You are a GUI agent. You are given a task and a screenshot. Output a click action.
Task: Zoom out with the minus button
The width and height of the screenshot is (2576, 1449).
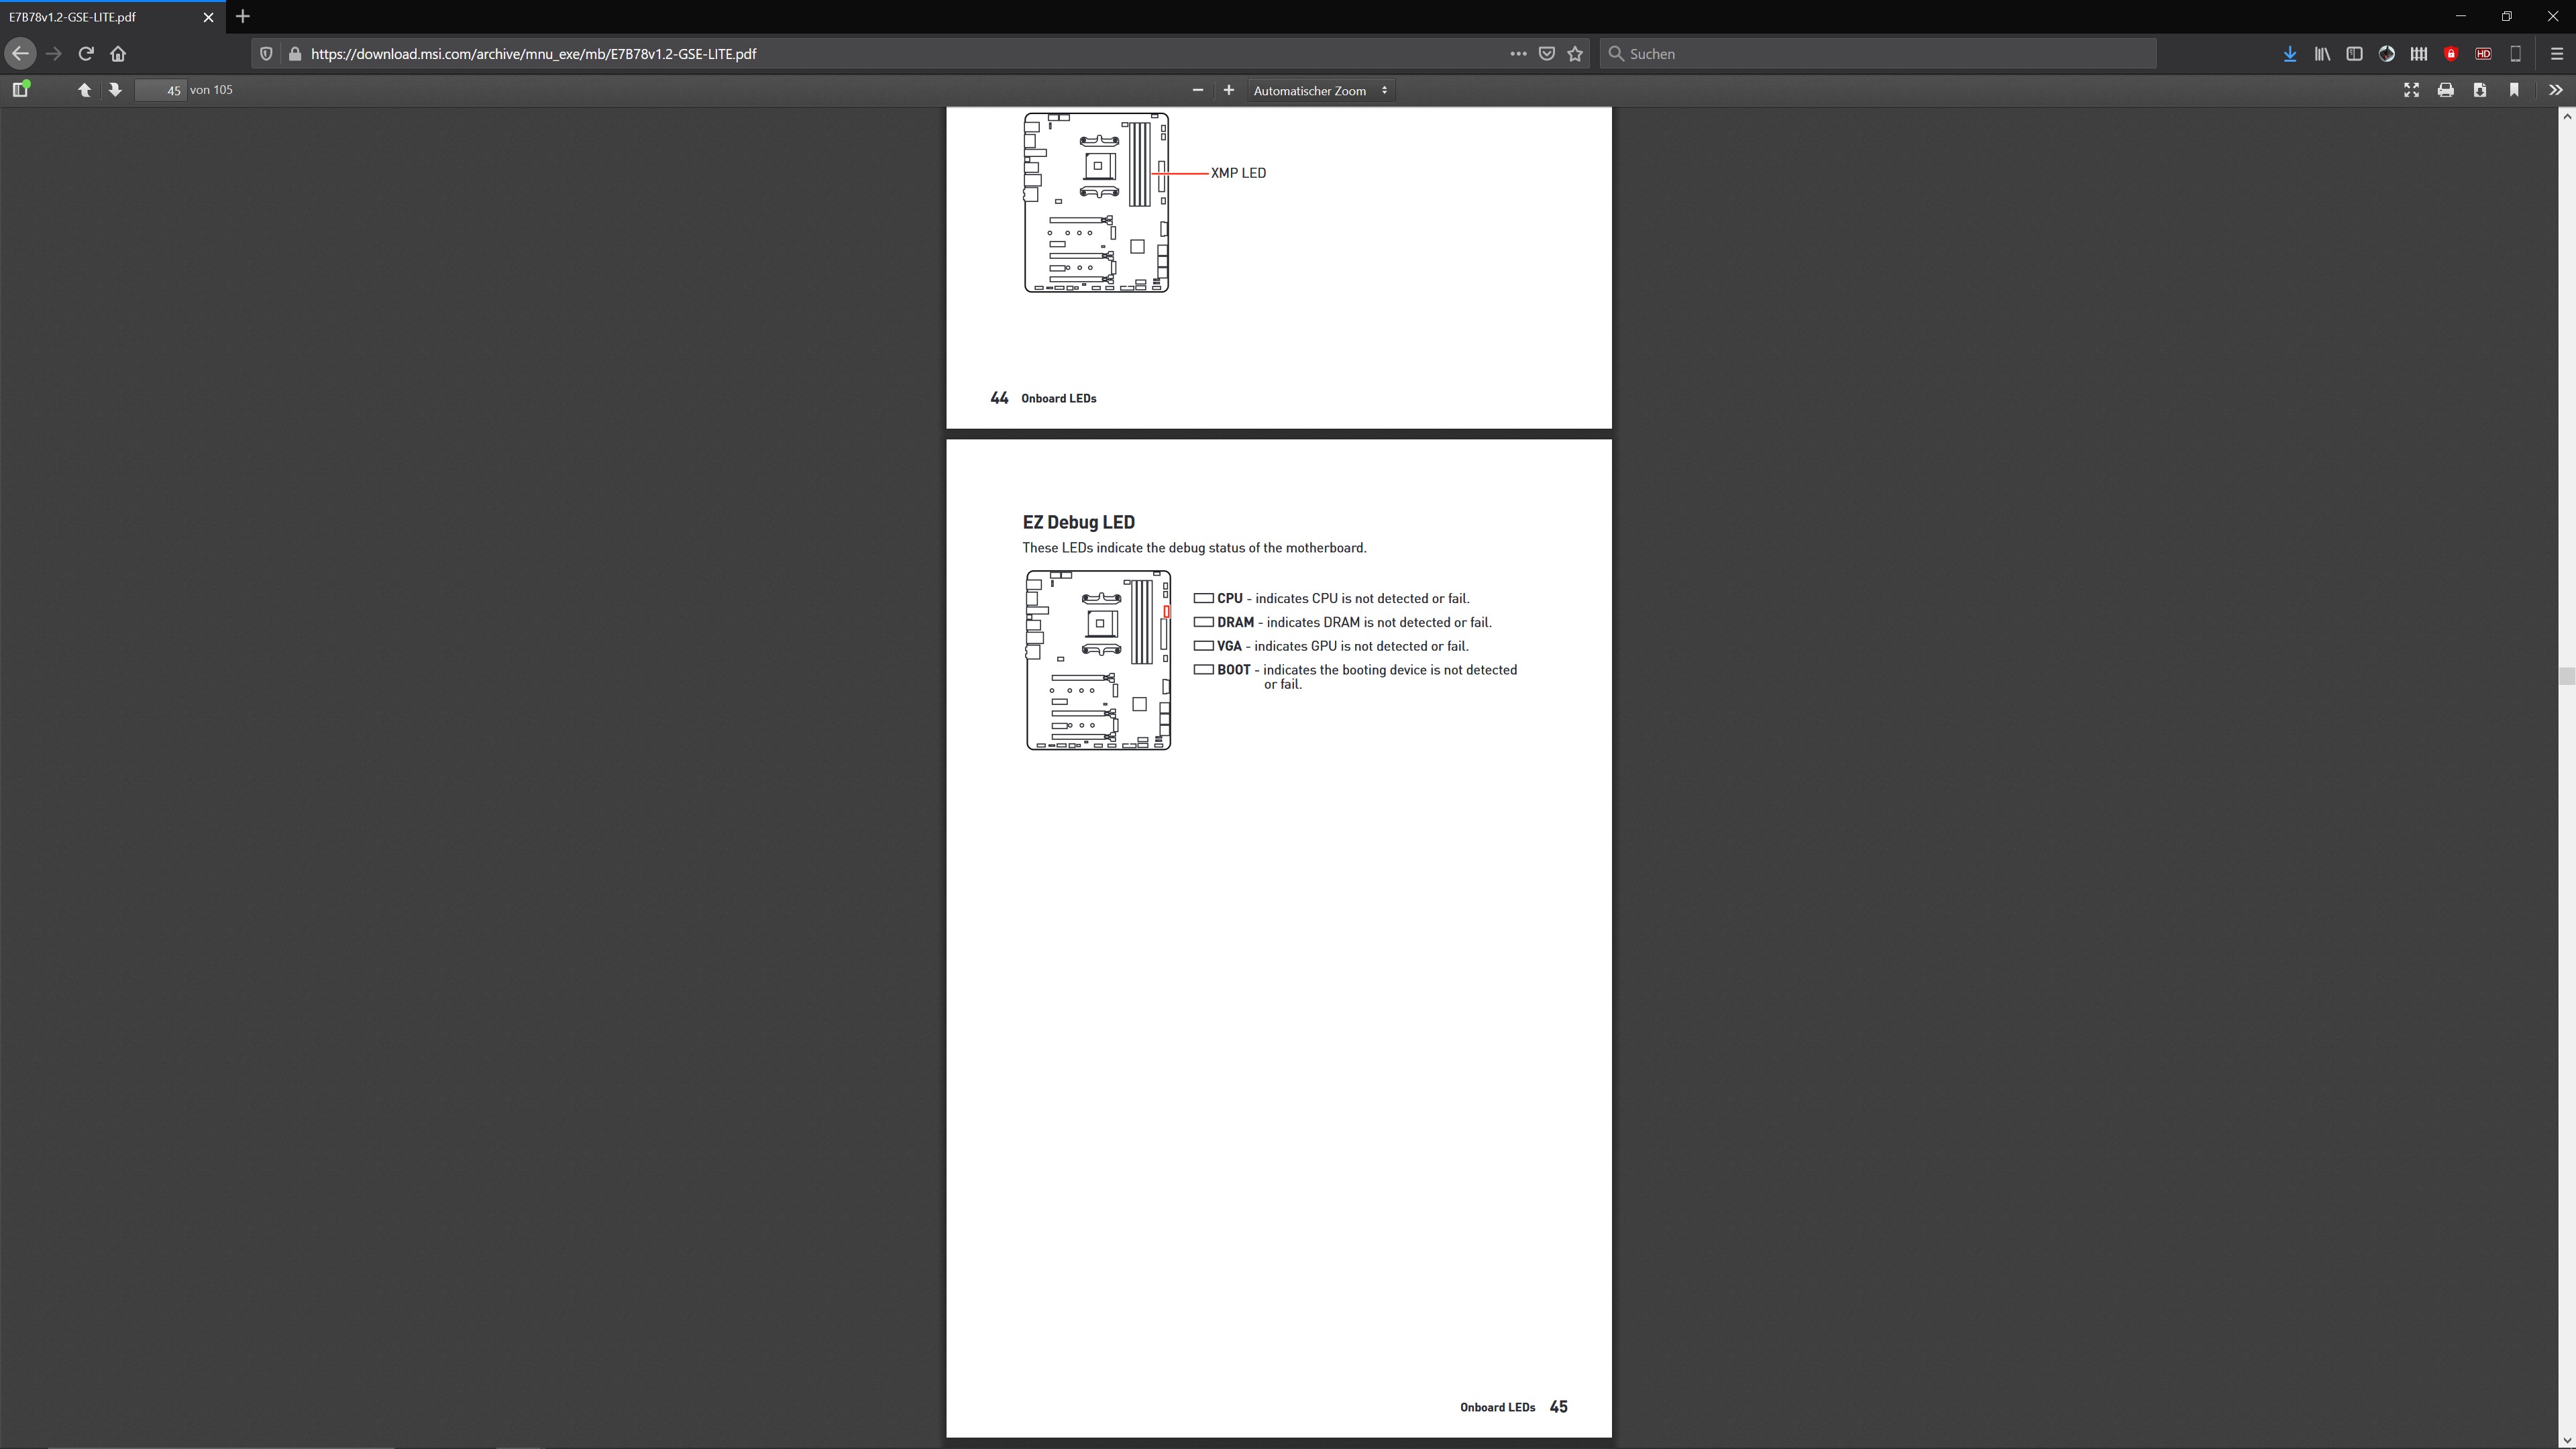click(x=1197, y=90)
